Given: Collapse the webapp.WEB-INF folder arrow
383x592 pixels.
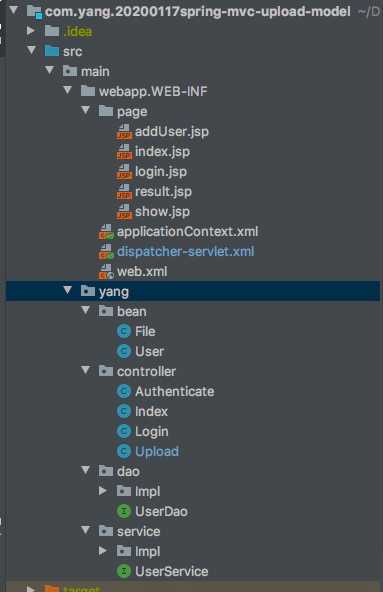Looking at the screenshot, I should pyautogui.click(x=68, y=90).
